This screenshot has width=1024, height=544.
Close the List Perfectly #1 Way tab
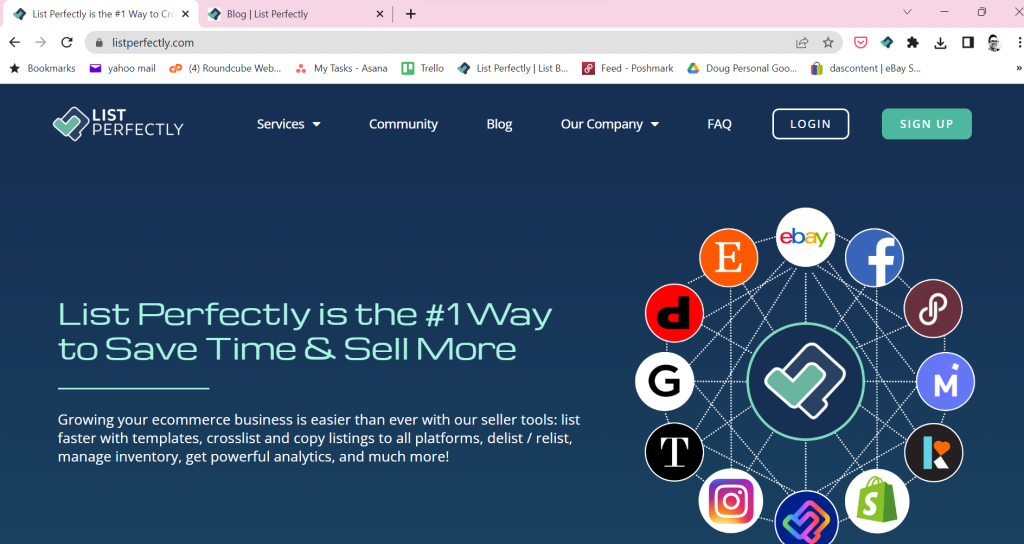(x=185, y=14)
